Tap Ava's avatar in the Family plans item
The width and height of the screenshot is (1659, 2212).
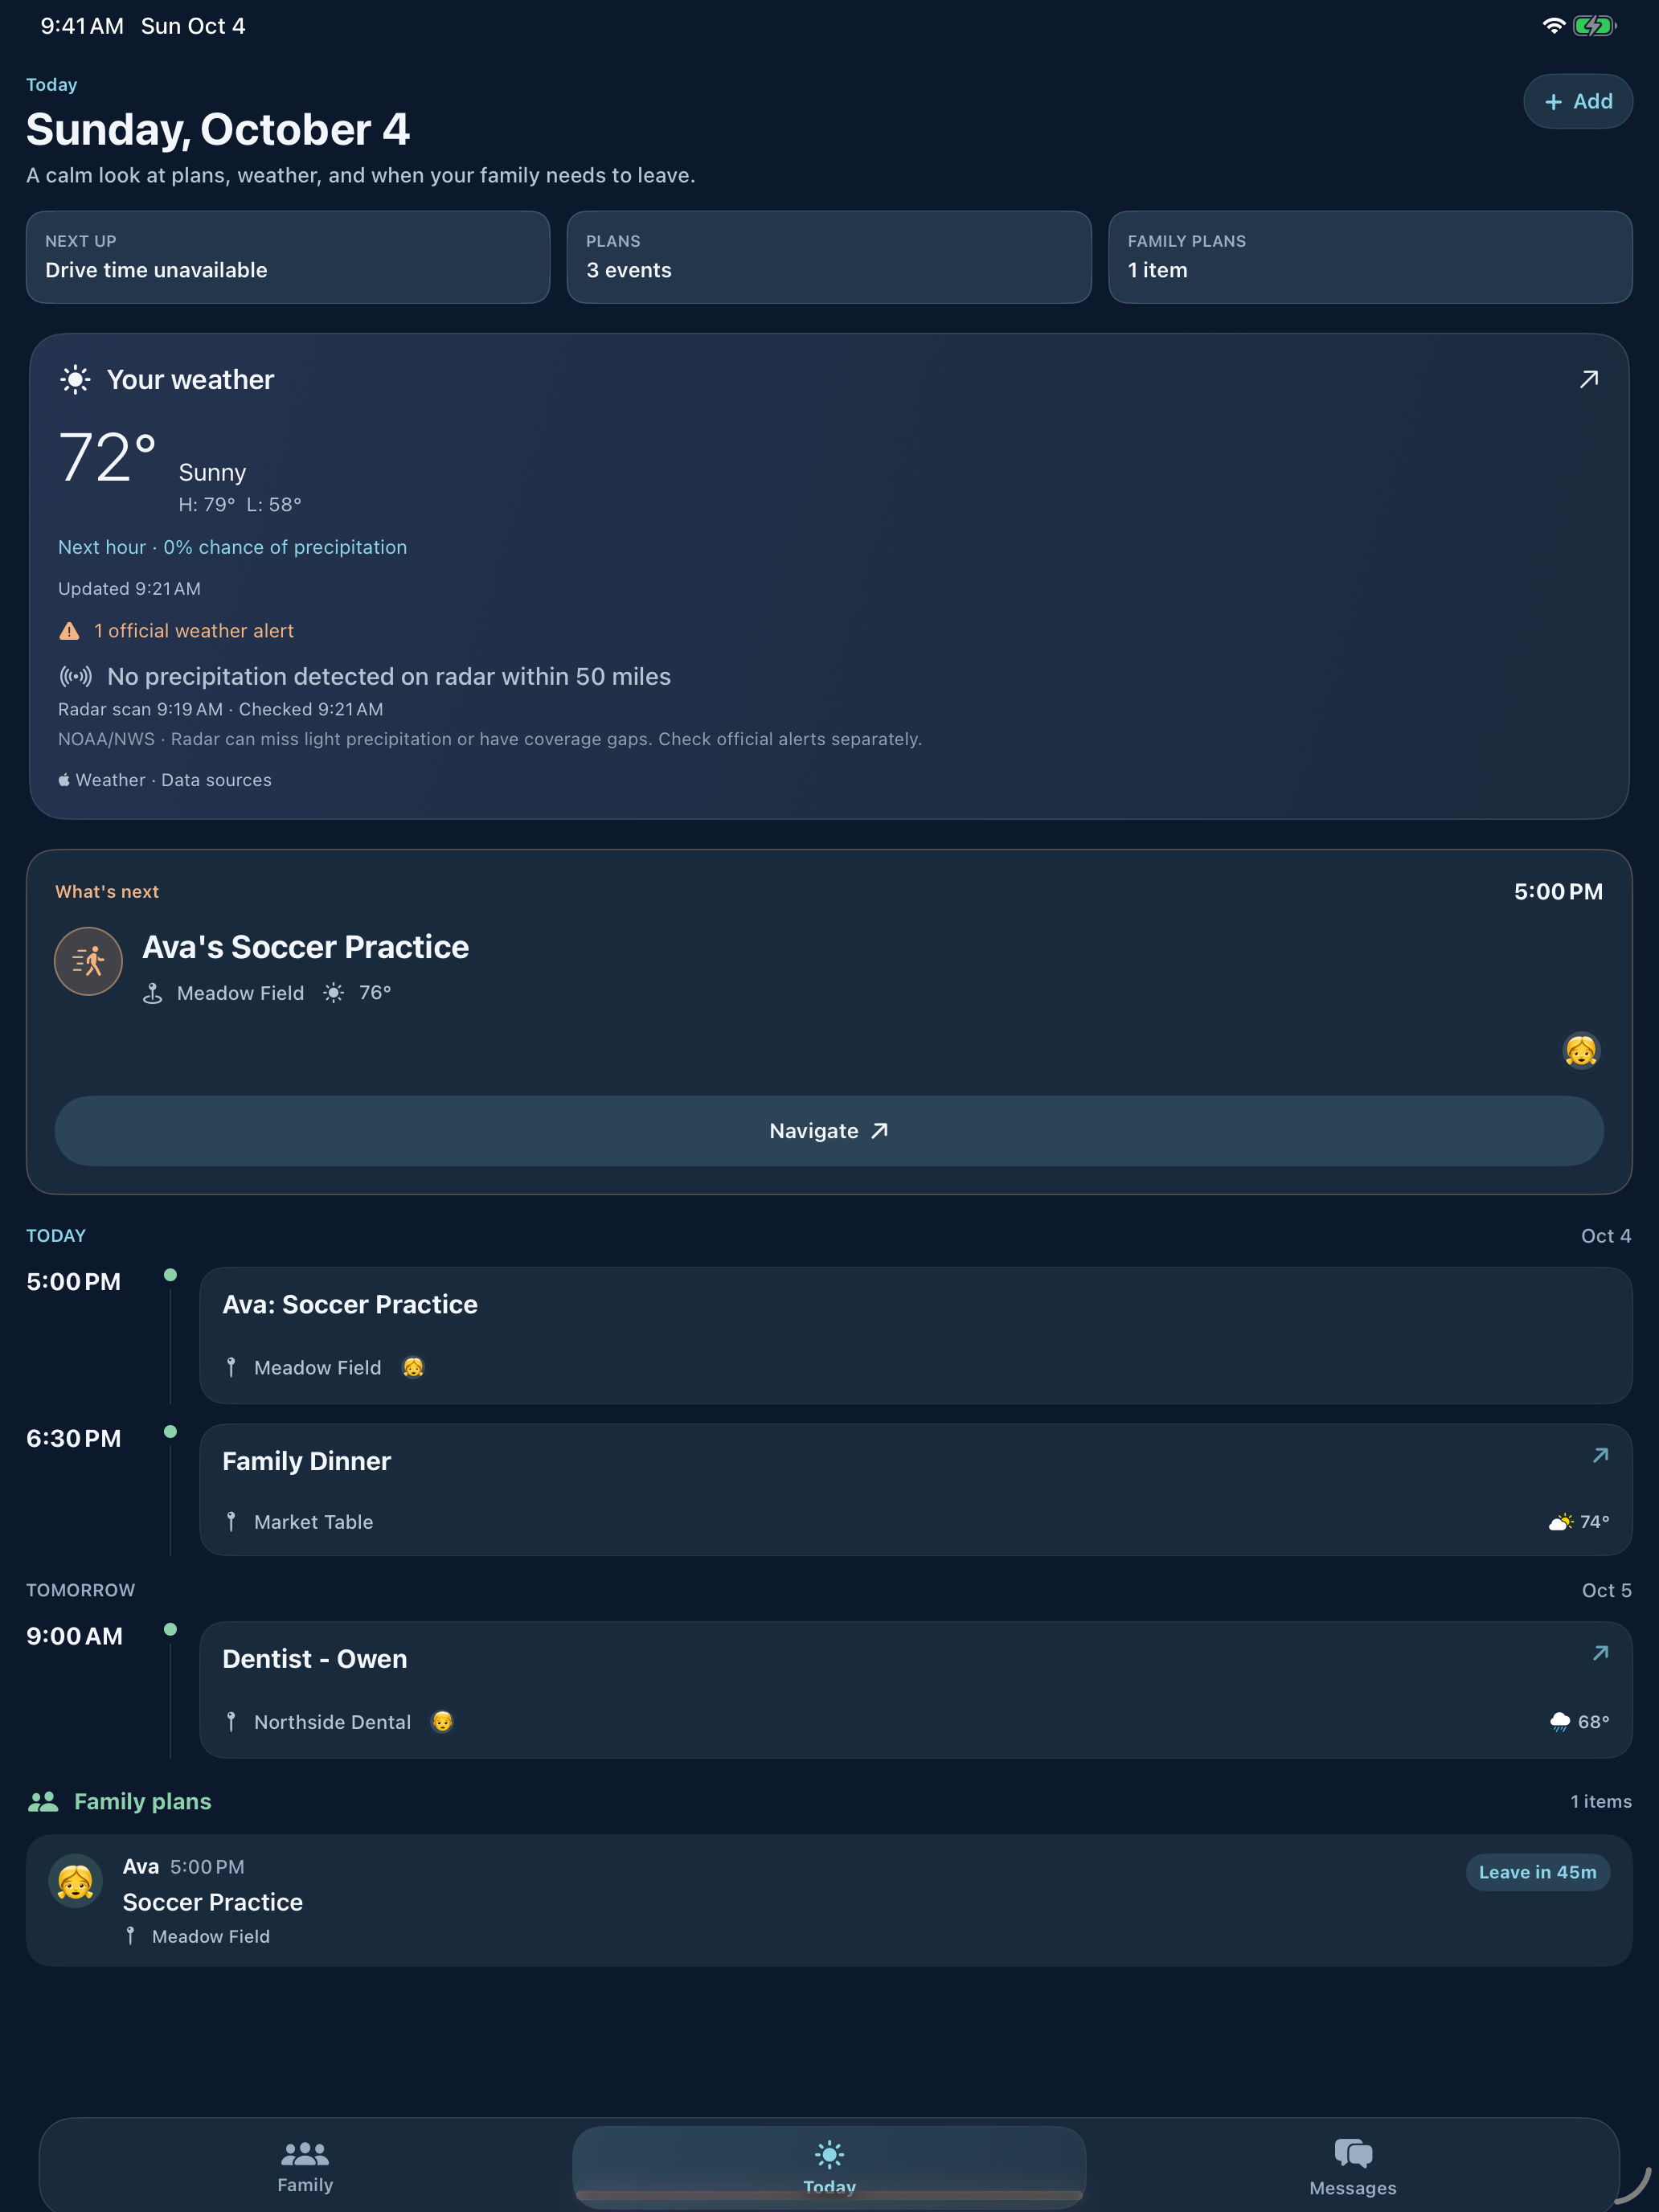pyautogui.click(x=75, y=1882)
